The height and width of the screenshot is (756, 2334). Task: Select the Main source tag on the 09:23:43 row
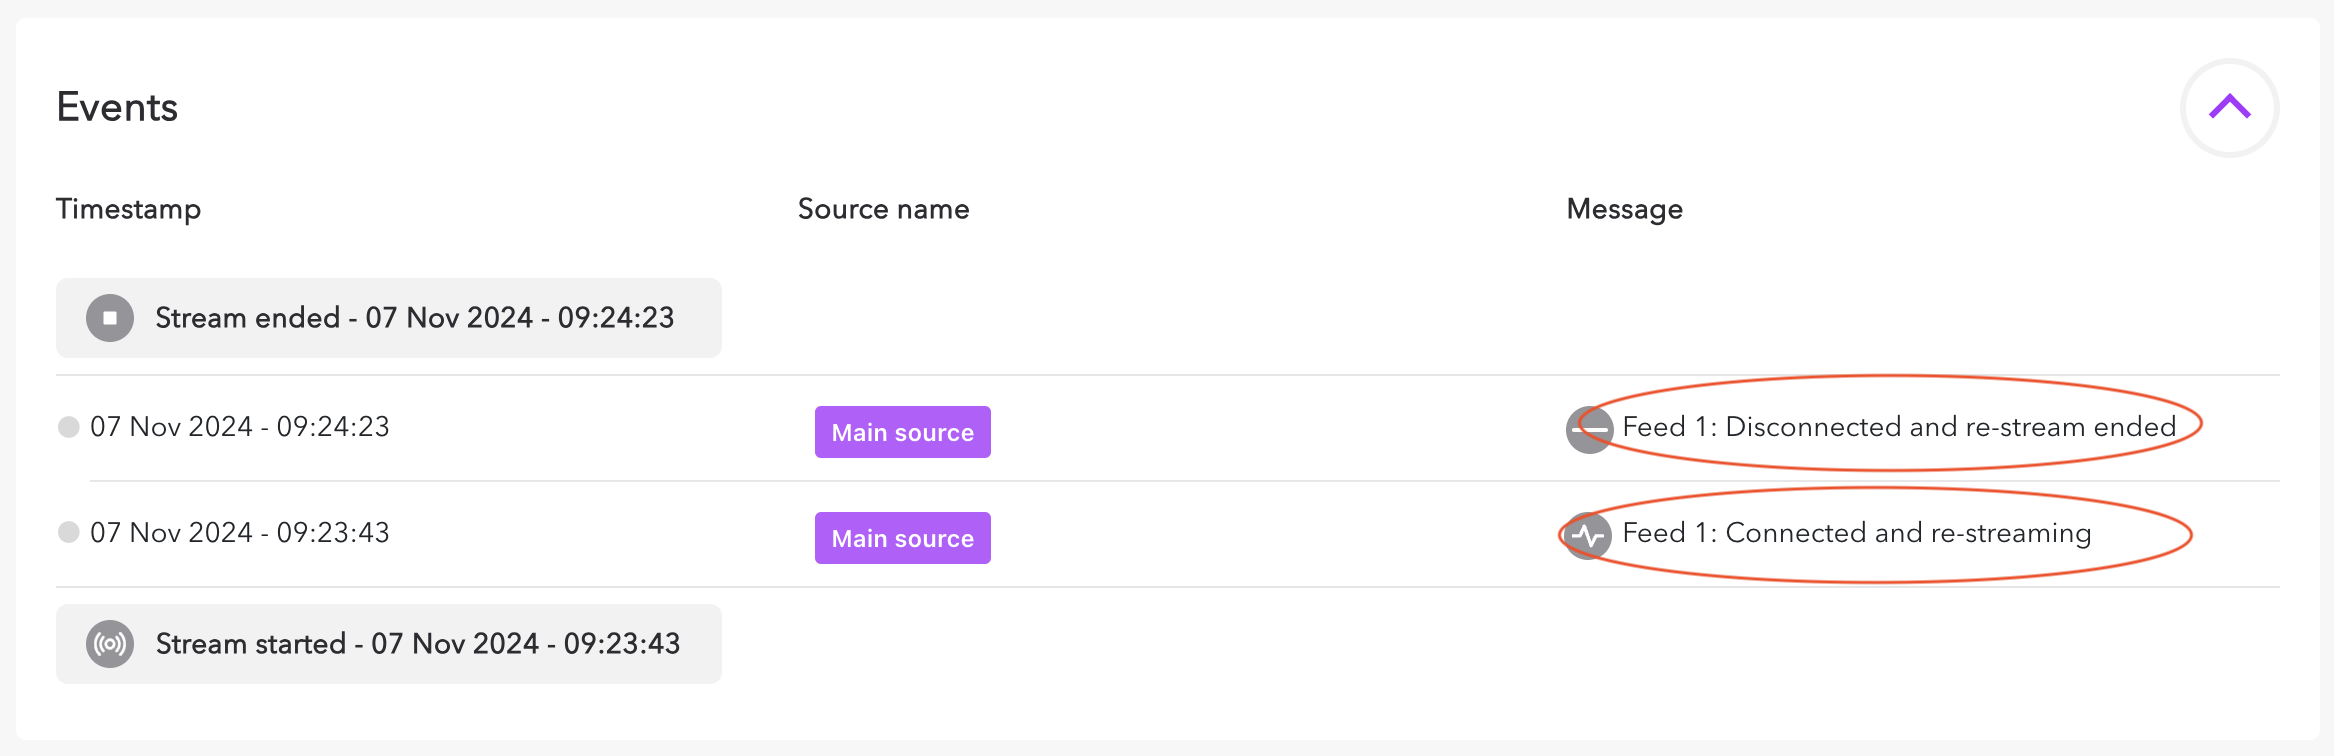[x=902, y=538]
